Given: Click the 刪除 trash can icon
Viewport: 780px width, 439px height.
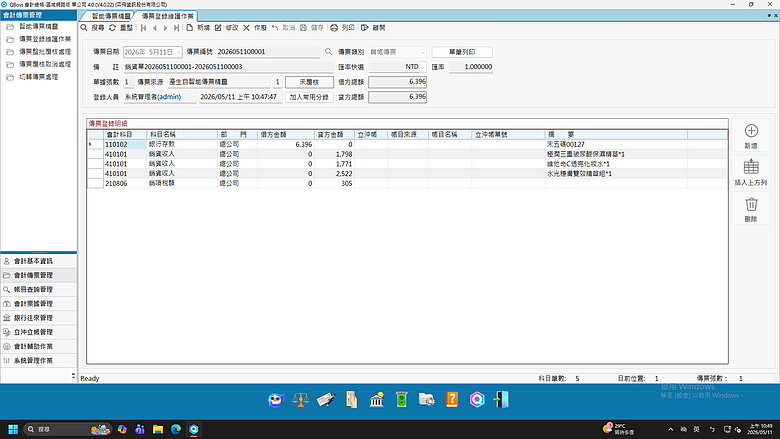Looking at the screenshot, I should pos(751,204).
